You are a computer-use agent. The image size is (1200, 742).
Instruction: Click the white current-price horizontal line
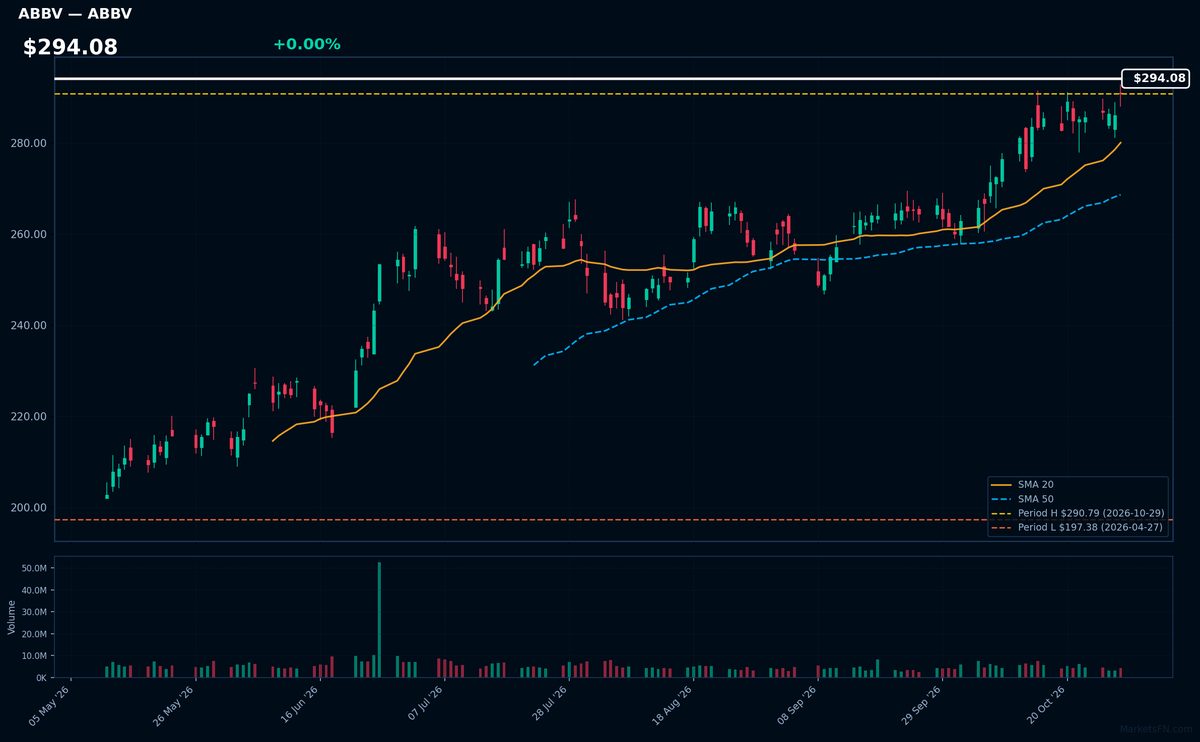pyautogui.click(x=588, y=78)
